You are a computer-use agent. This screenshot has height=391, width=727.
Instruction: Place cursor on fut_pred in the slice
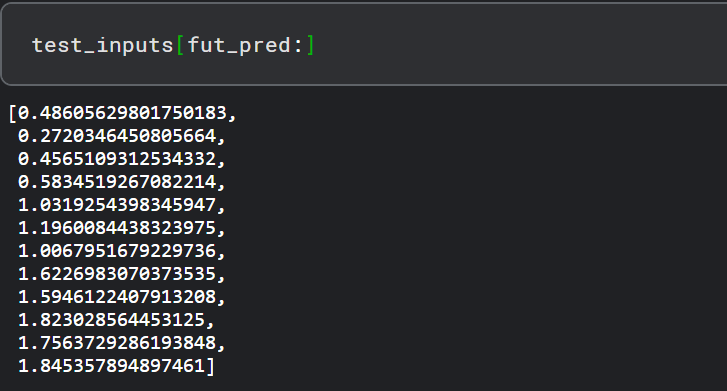239,45
